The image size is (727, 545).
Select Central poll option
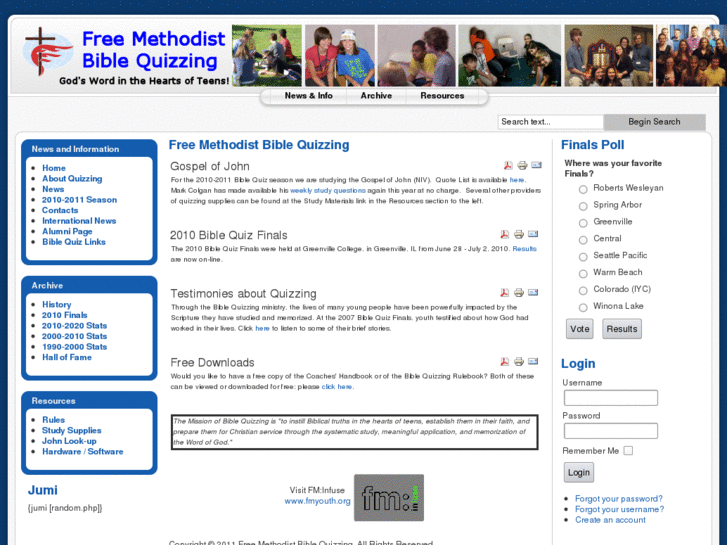coord(583,240)
